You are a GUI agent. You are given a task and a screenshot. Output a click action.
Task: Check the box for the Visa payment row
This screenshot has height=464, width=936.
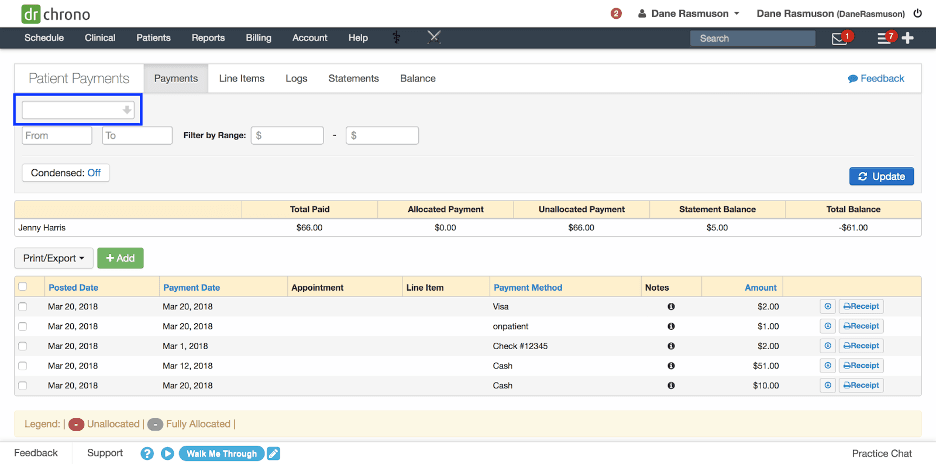click(23, 306)
